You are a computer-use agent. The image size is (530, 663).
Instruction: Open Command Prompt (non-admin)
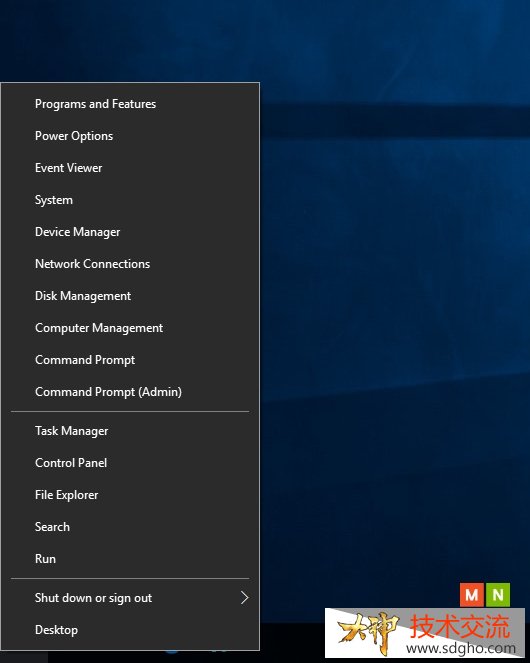[130, 360]
